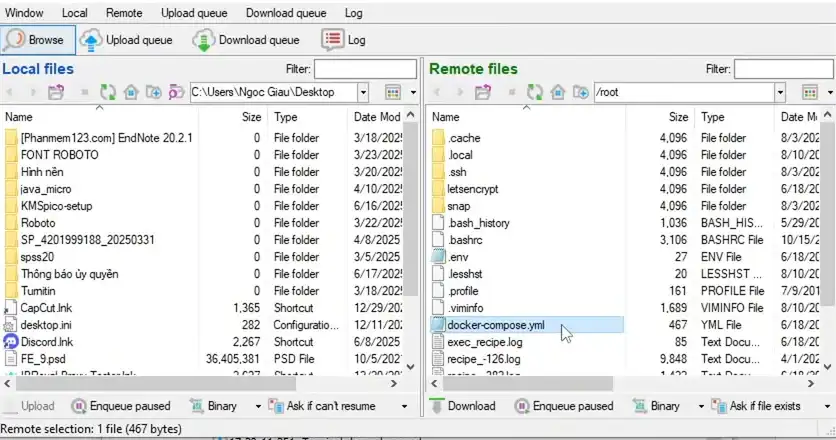
Task: Open Local files view mode dropdown arrow
Action: [x=413, y=92]
